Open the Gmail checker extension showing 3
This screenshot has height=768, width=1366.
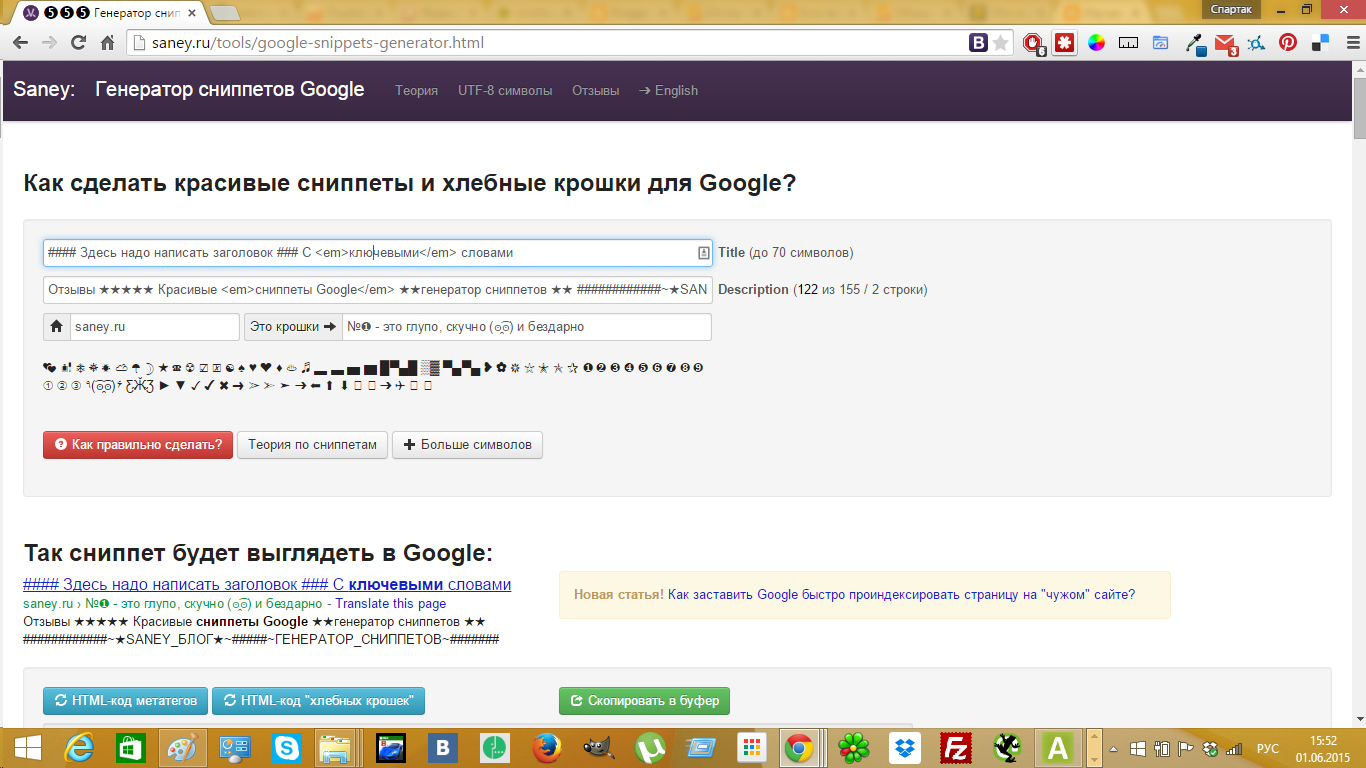click(x=1226, y=44)
